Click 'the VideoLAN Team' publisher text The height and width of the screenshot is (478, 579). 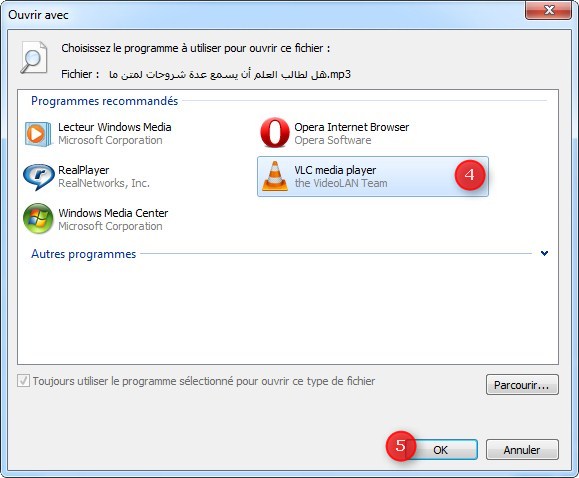coord(341,183)
